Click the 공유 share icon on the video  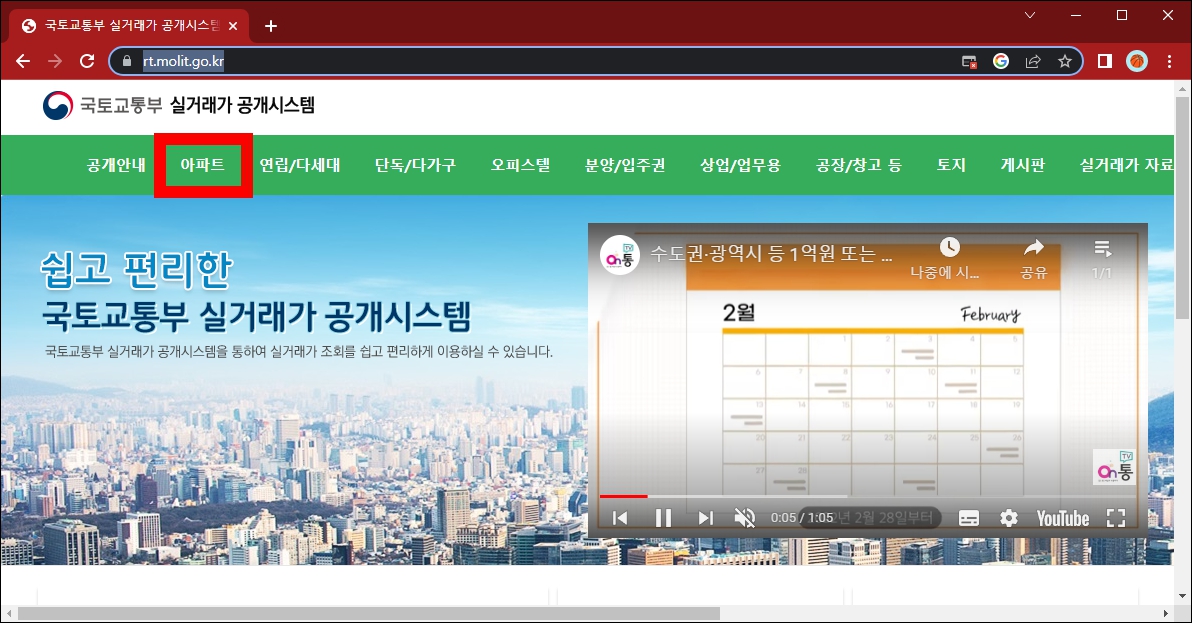(1034, 248)
